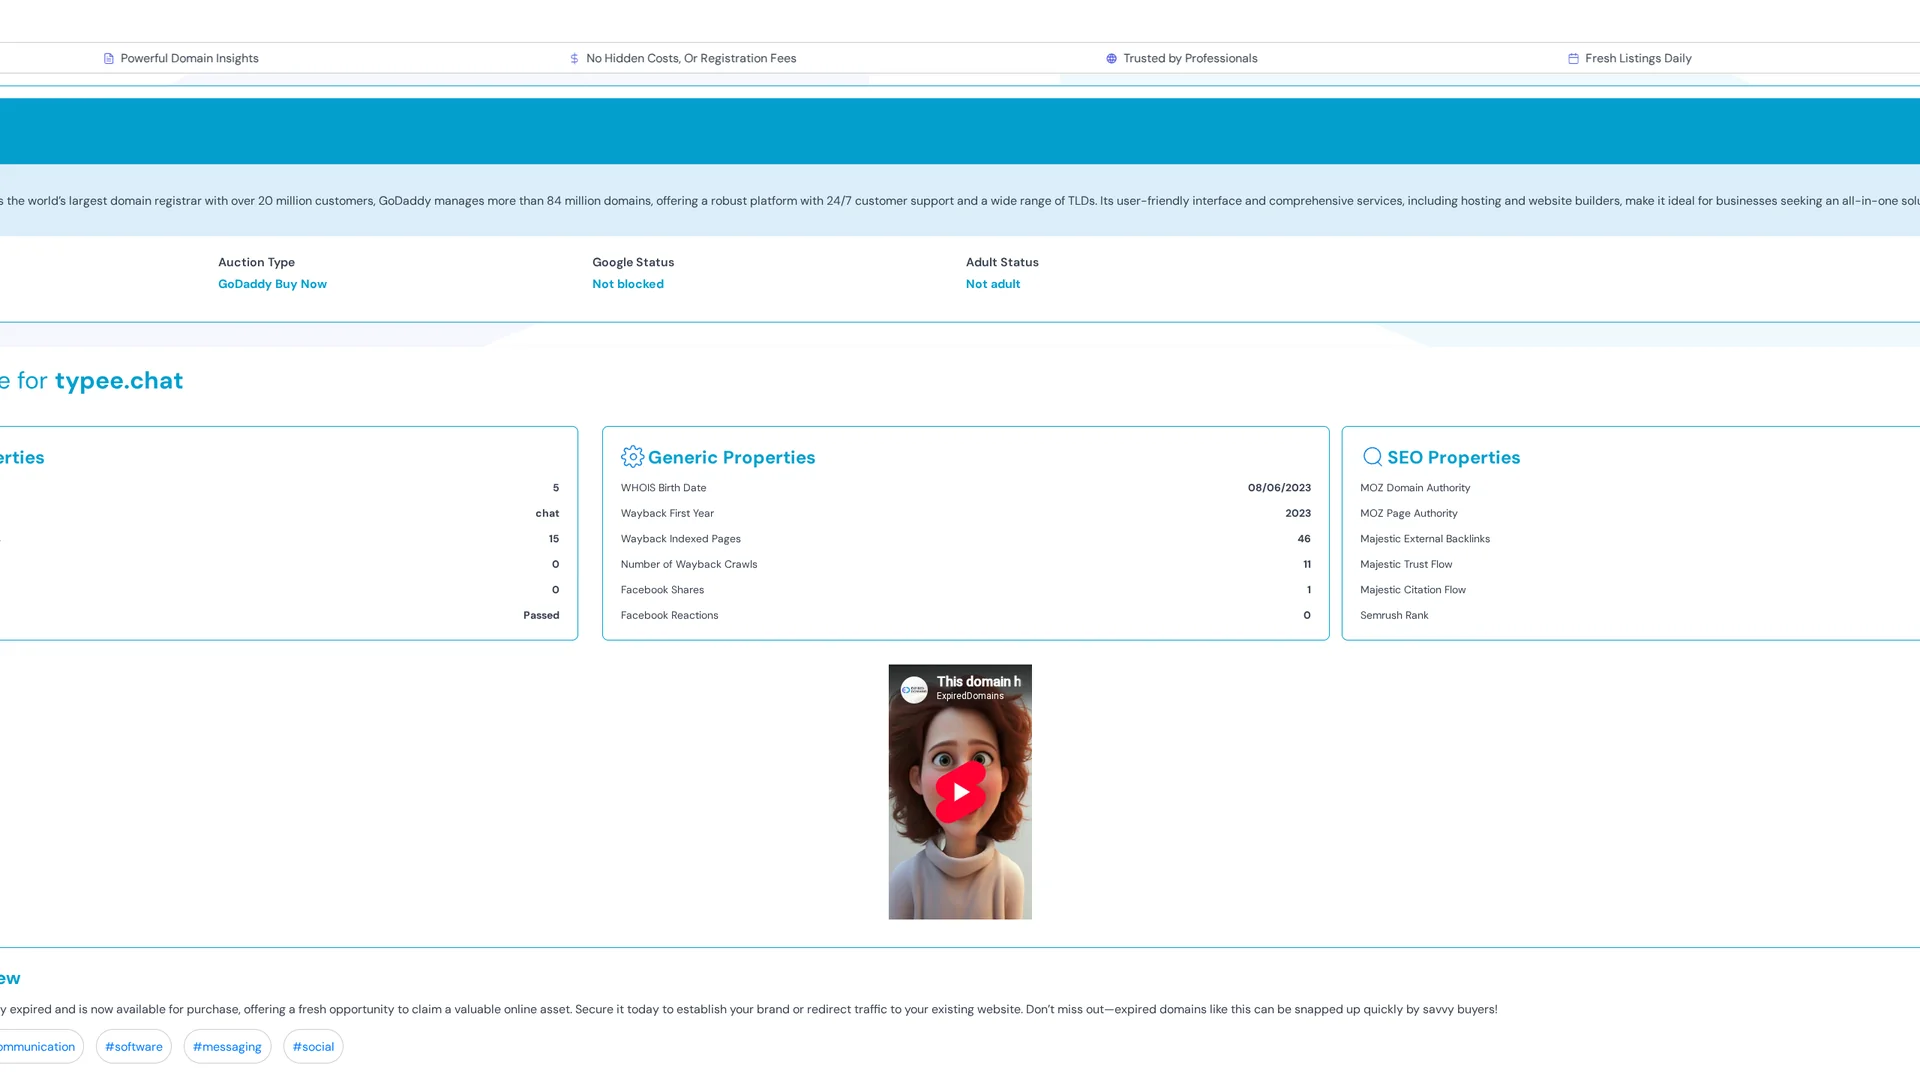Image resolution: width=1920 pixels, height=1080 pixels.
Task: Click the Semrush Rank label
Action: 1394,616
